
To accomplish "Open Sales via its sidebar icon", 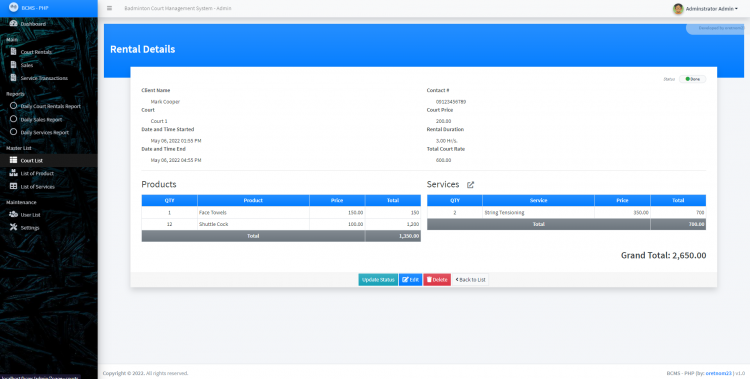I will 13,65.
